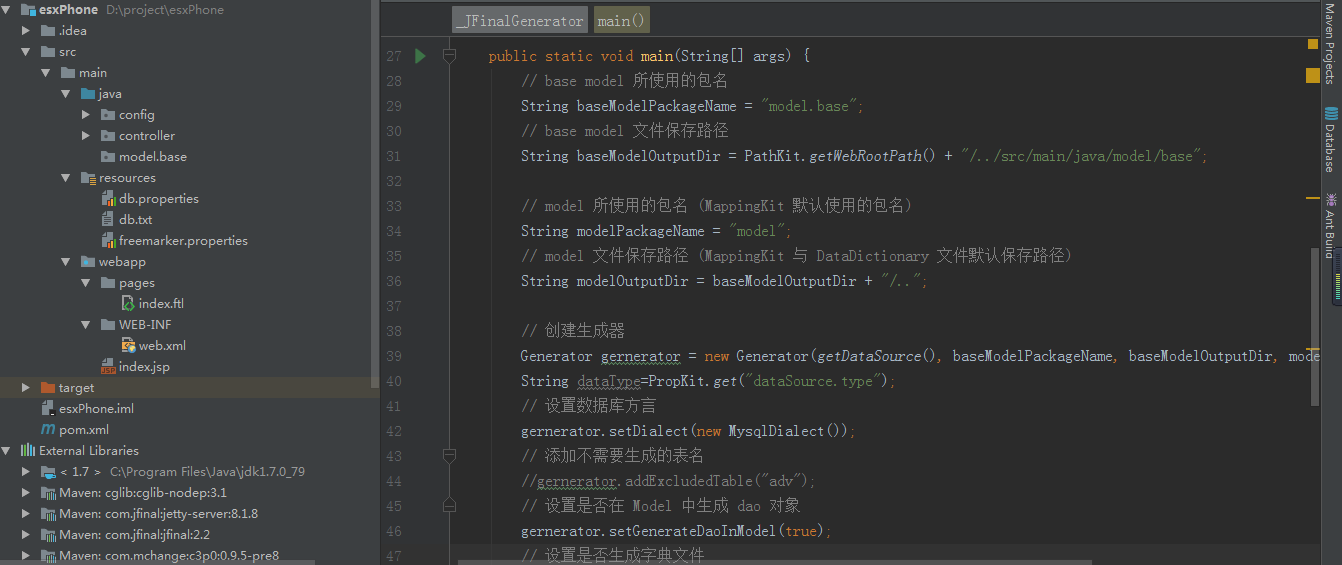The width and height of the screenshot is (1342, 565).
Task: Expand the config package
Action: pos(86,114)
